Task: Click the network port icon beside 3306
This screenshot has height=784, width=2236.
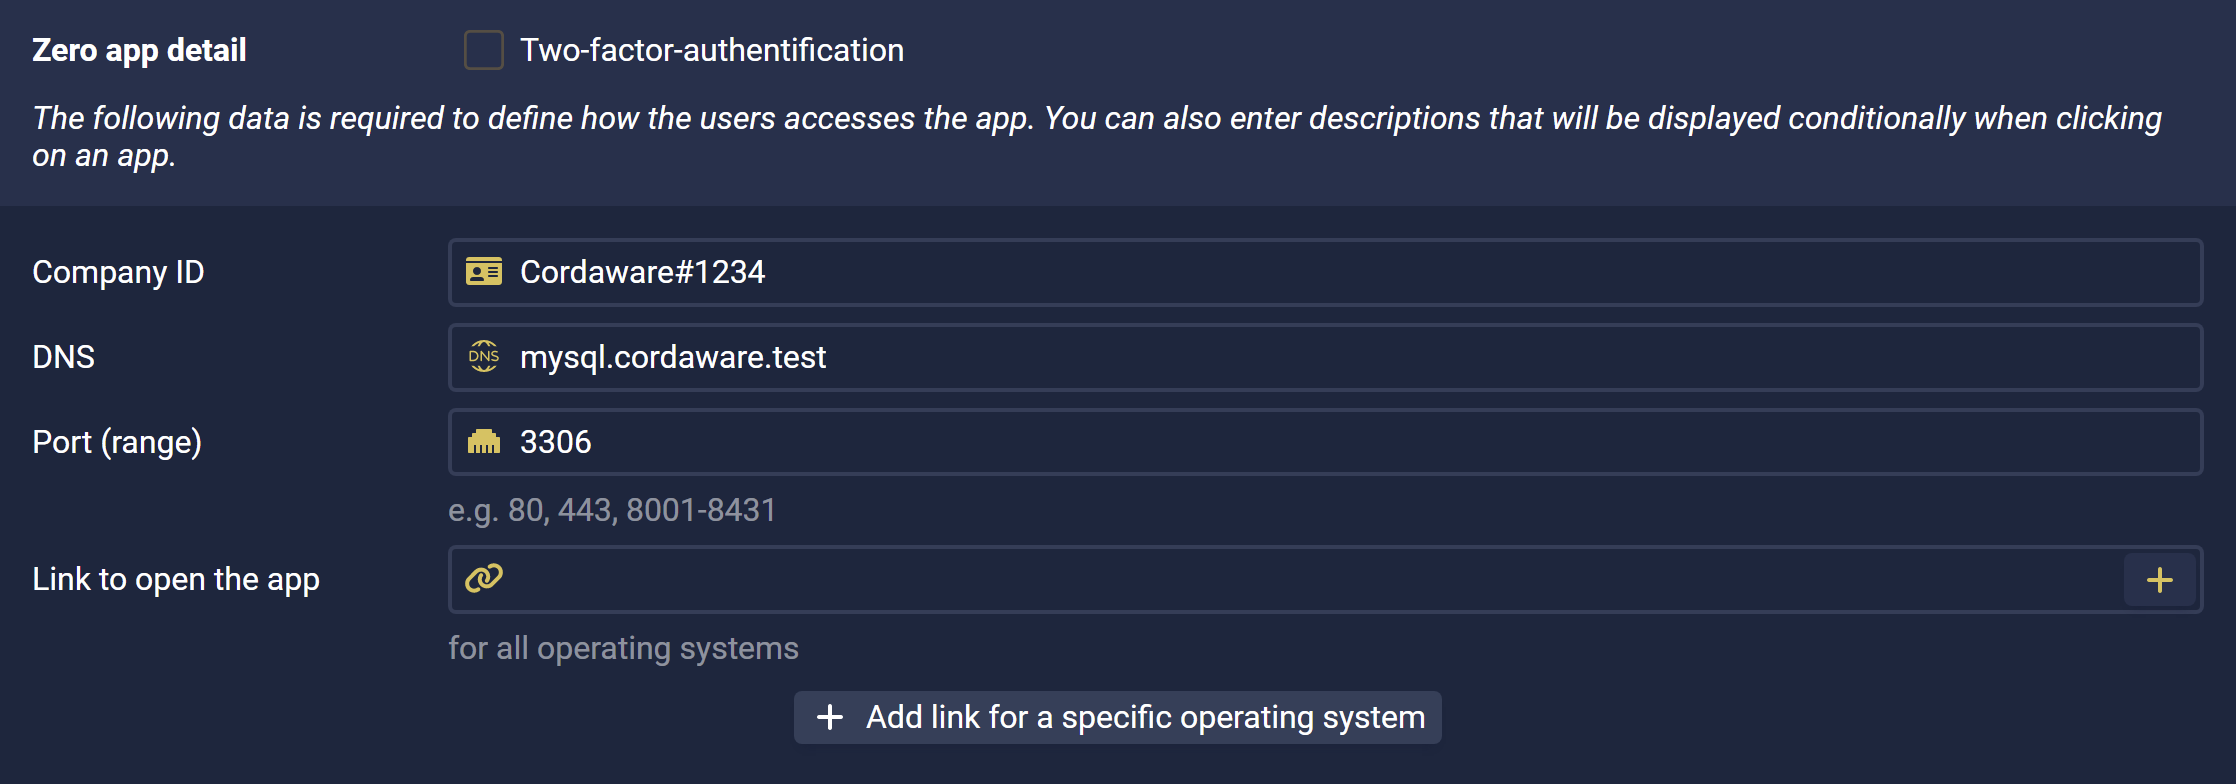Action: point(484,442)
